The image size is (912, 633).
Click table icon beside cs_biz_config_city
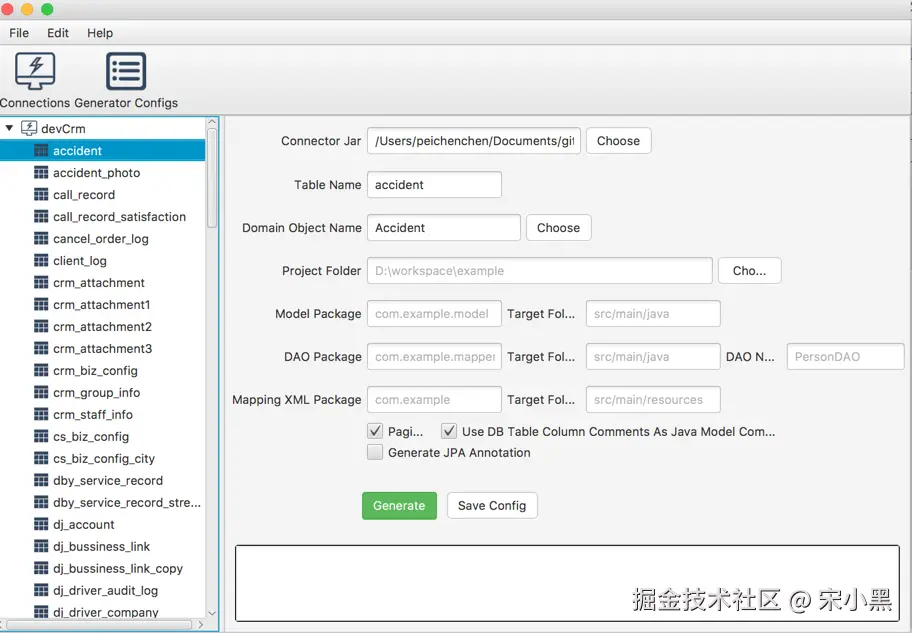click(41, 458)
